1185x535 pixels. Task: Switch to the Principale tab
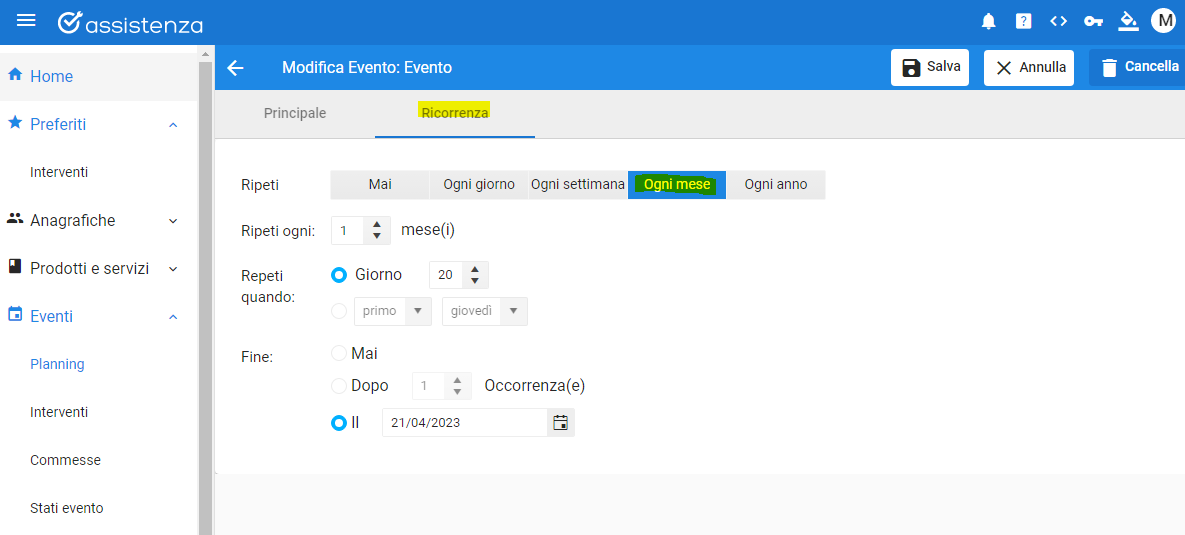[295, 113]
